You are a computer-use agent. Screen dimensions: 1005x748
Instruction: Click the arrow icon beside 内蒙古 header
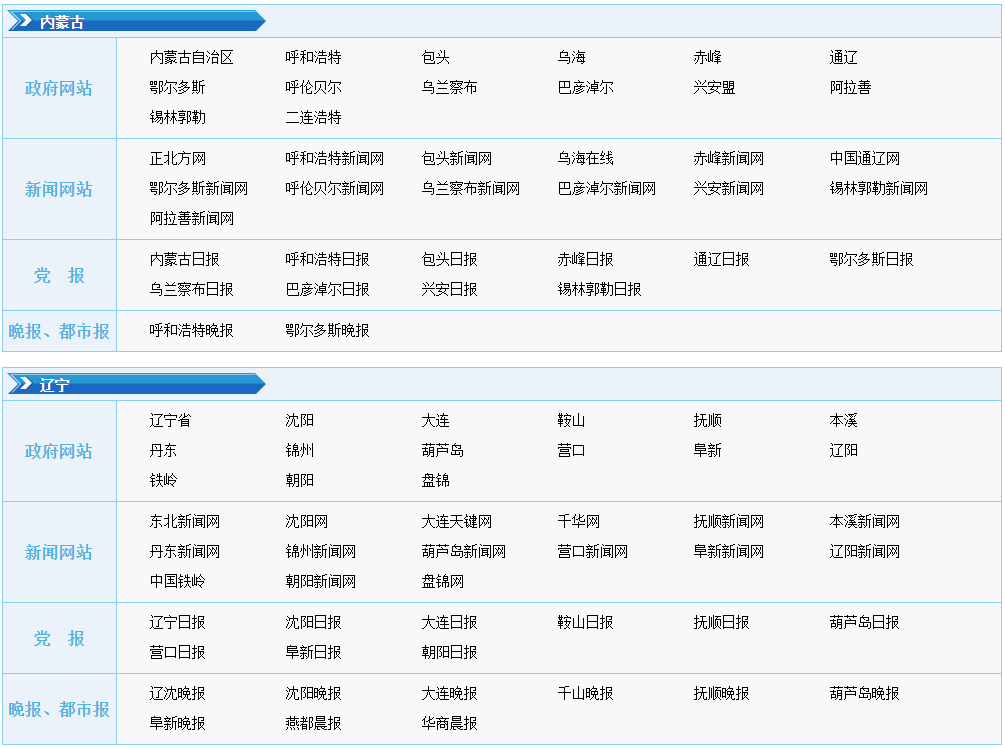coord(20,22)
